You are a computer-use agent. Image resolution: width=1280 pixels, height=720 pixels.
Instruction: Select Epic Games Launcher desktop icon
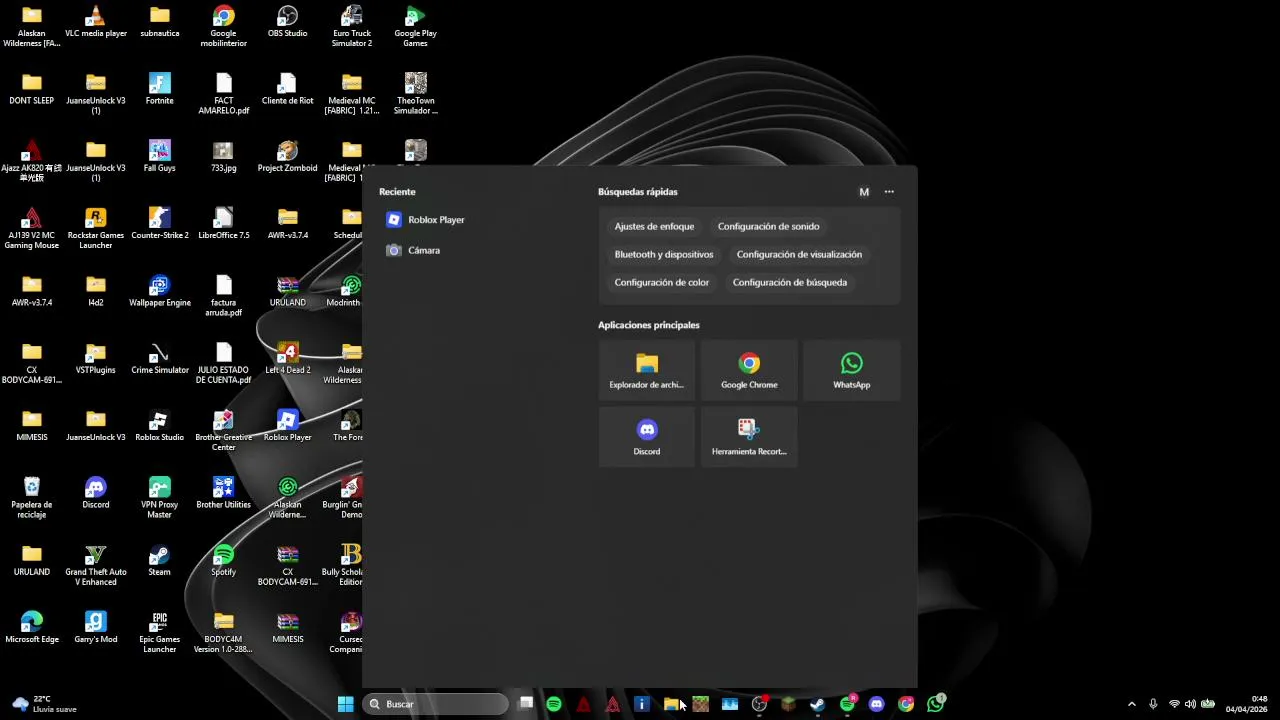coord(160,633)
